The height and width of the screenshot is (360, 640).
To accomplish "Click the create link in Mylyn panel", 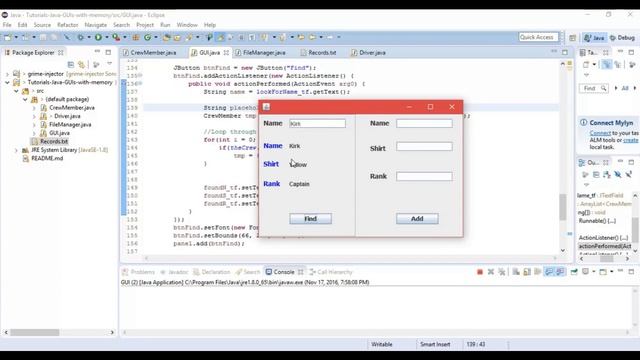I will coord(631,140).
